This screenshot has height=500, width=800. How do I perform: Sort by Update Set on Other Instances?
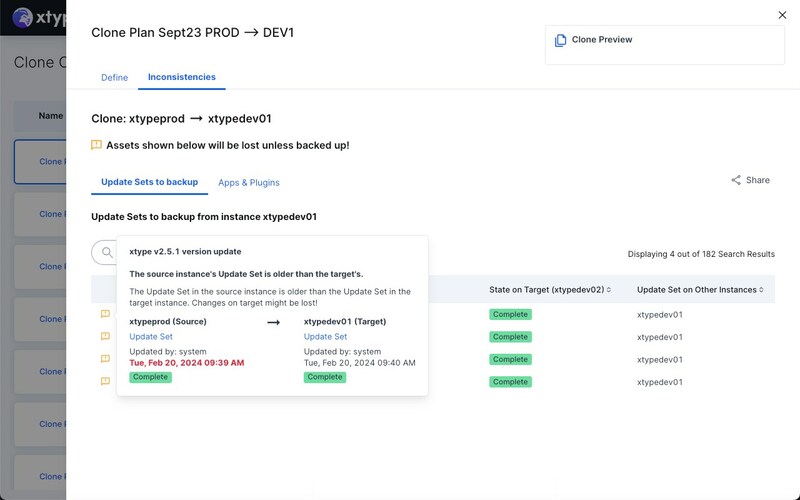click(x=762, y=290)
